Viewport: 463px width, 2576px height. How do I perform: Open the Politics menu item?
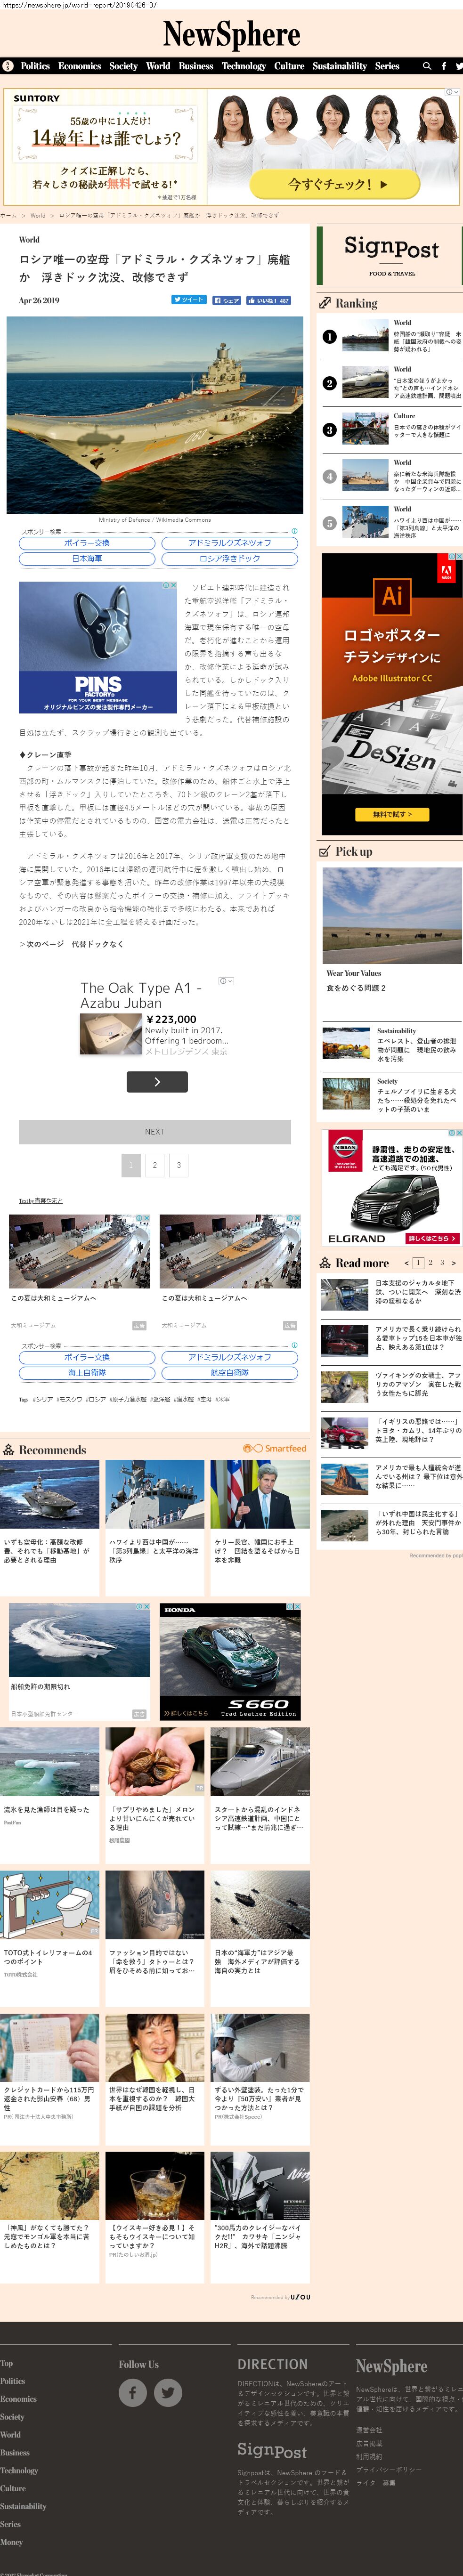point(35,66)
